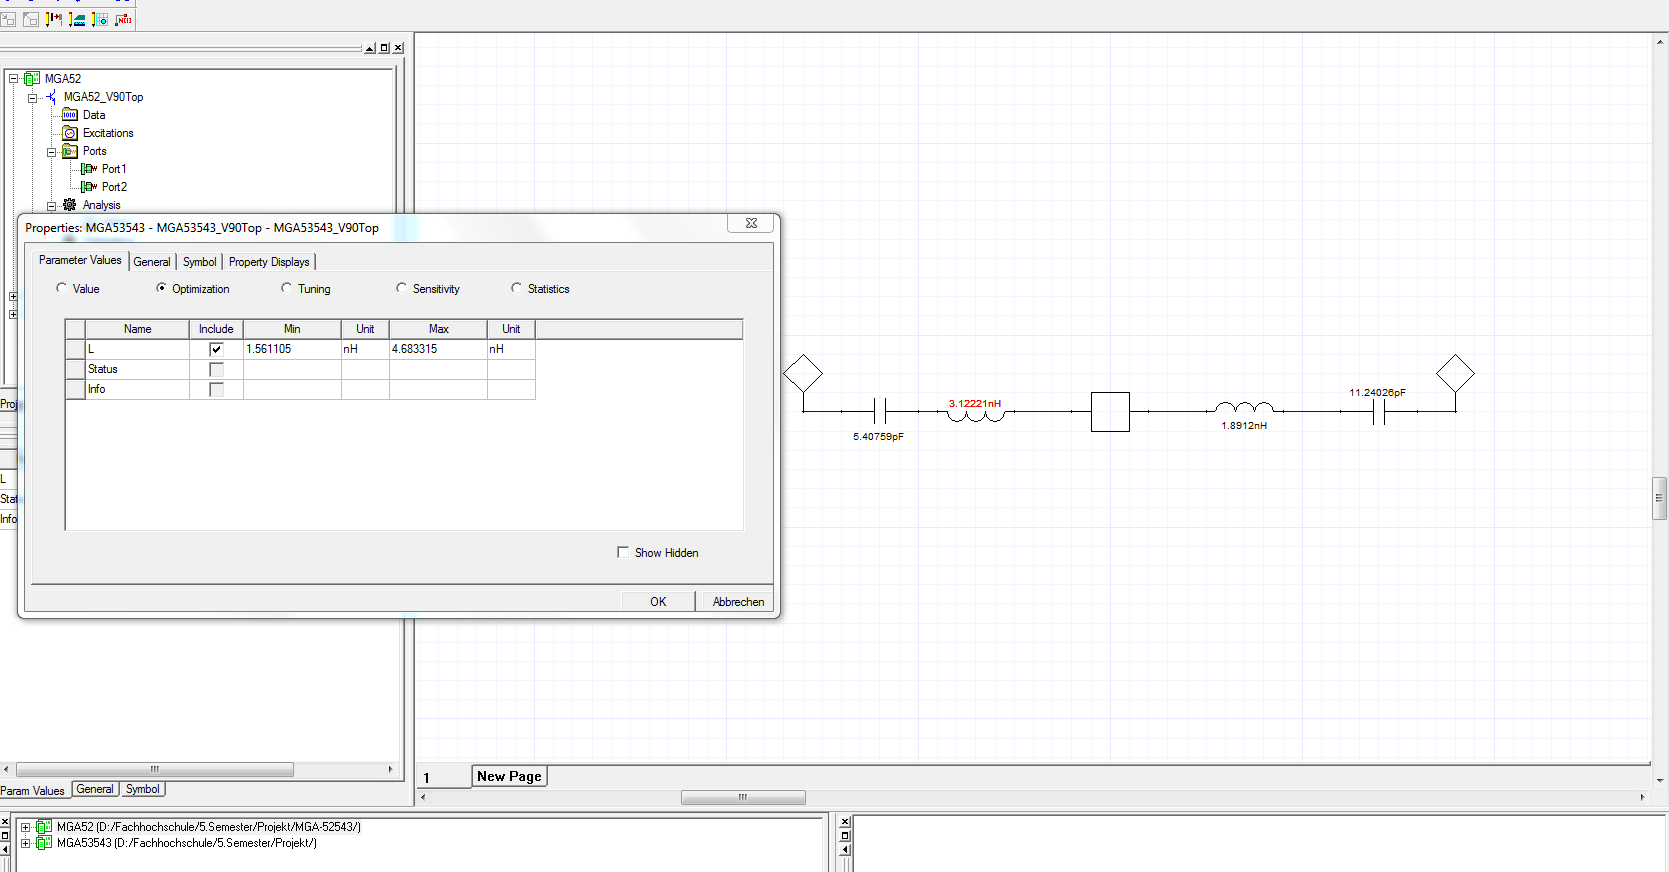Click the square component block in schematic
Viewport: 1669px width, 872px height.
1110,411
